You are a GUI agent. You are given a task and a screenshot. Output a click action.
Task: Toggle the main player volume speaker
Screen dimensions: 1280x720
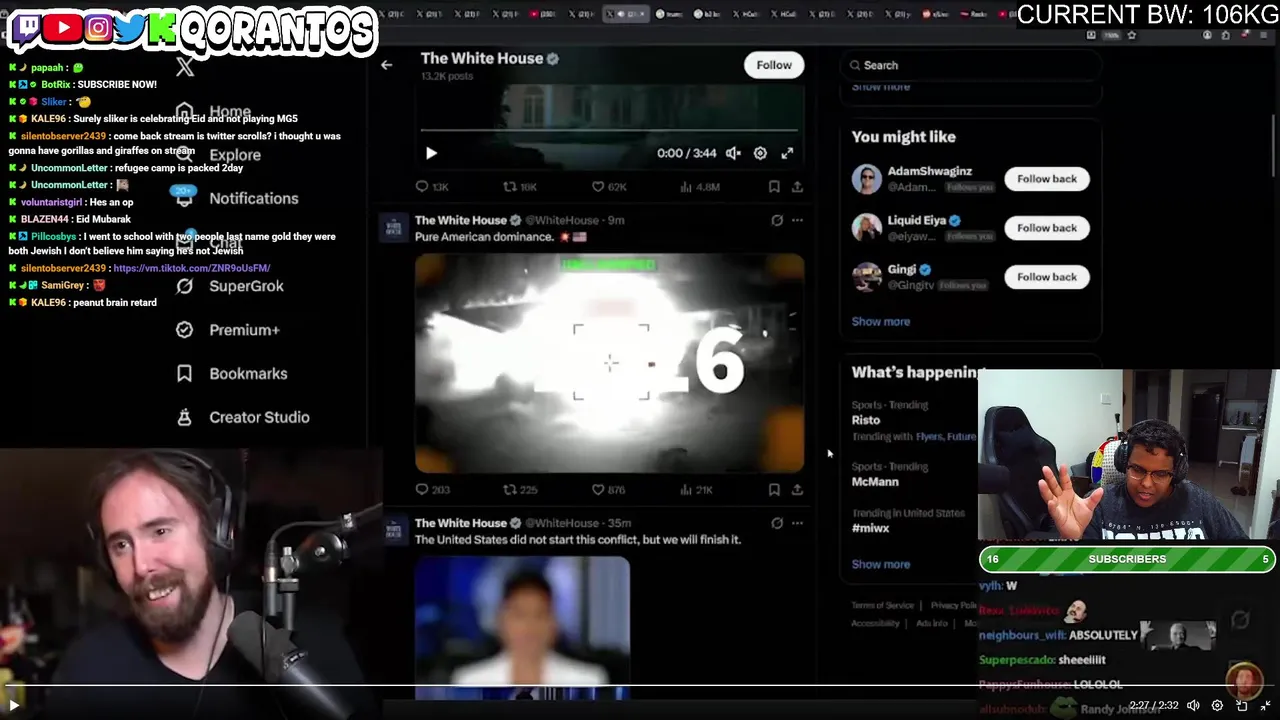tap(1193, 705)
